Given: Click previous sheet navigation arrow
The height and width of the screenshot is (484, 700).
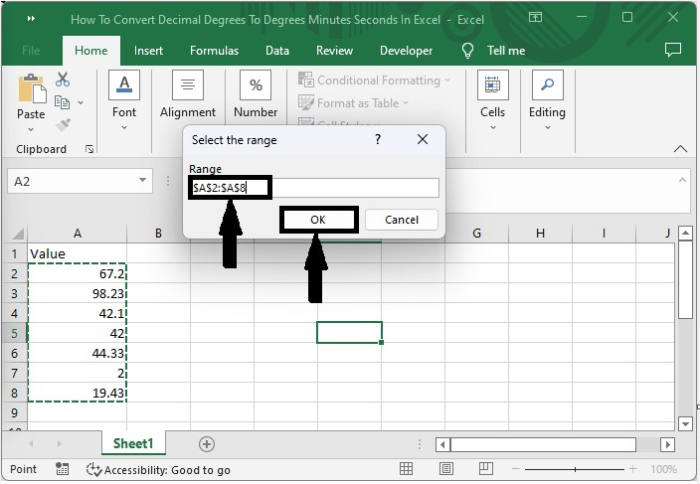Looking at the screenshot, I should tap(31, 444).
